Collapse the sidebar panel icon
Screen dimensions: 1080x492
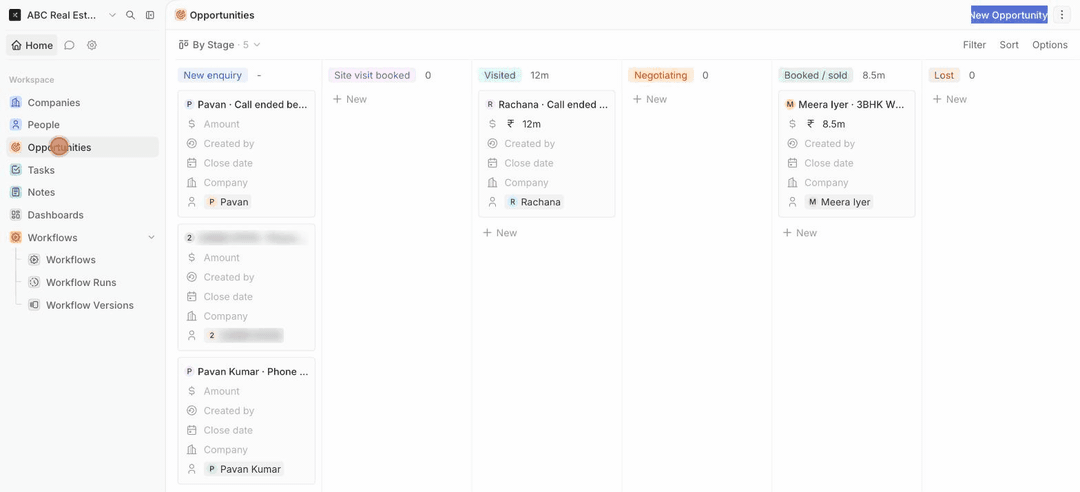[x=150, y=15]
